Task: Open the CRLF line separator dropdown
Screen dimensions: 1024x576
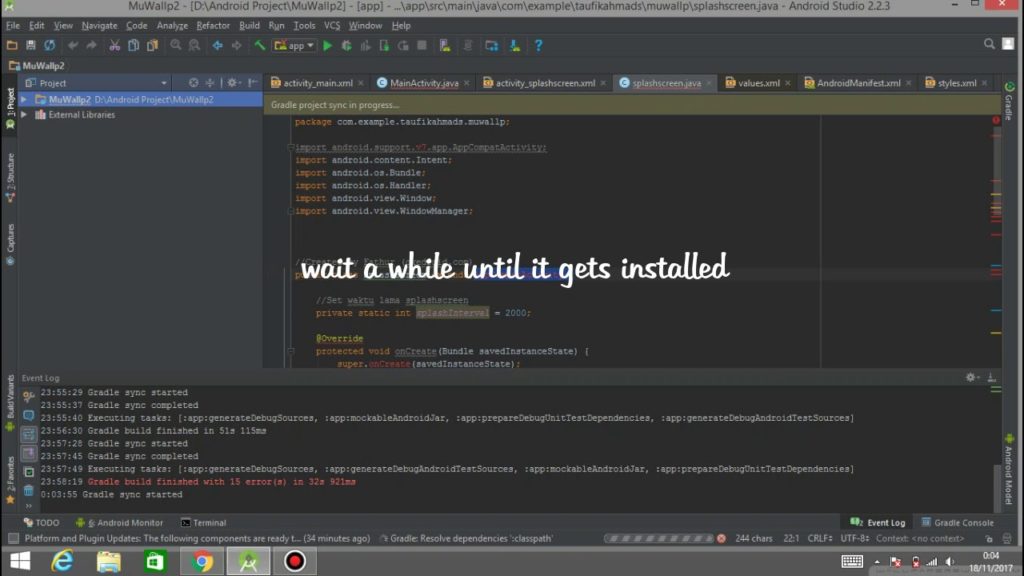Action: pyautogui.click(x=820, y=539)
